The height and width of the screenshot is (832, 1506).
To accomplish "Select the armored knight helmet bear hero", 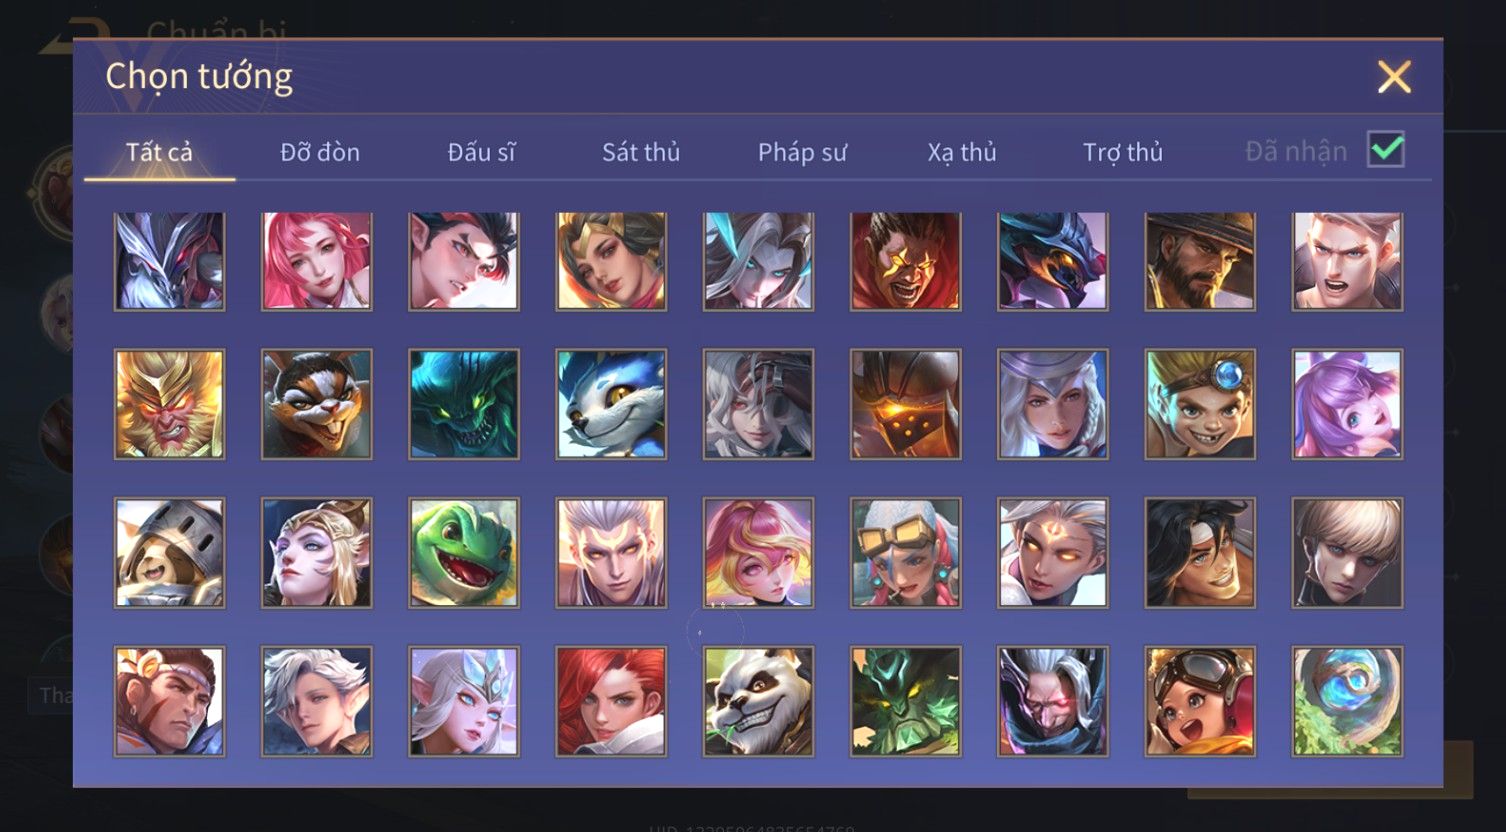I will [x=170, y=553].
